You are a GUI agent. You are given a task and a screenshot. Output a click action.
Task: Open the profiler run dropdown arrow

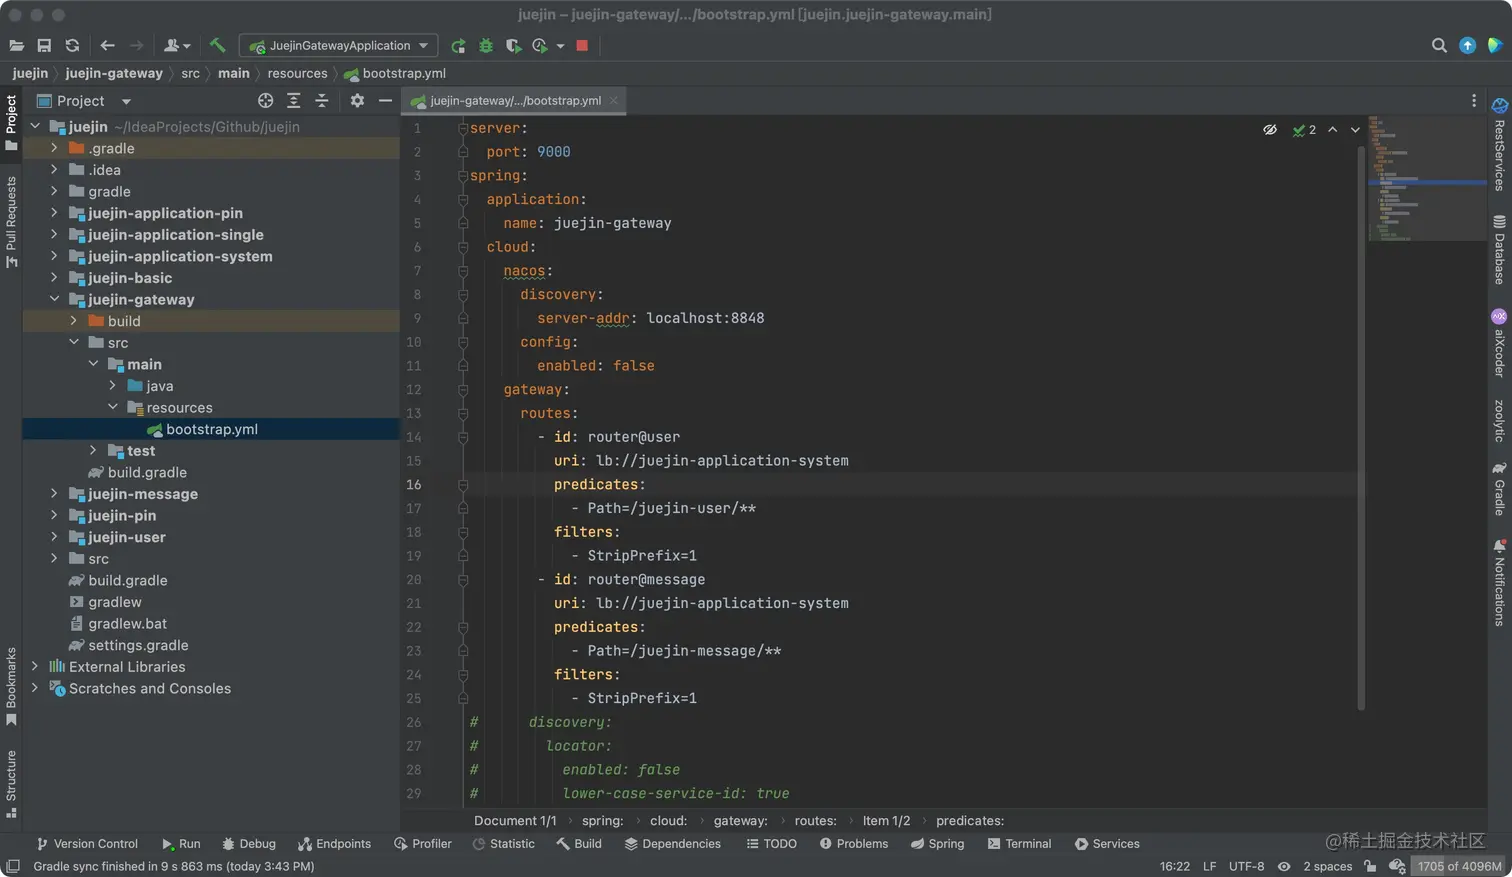560,46
